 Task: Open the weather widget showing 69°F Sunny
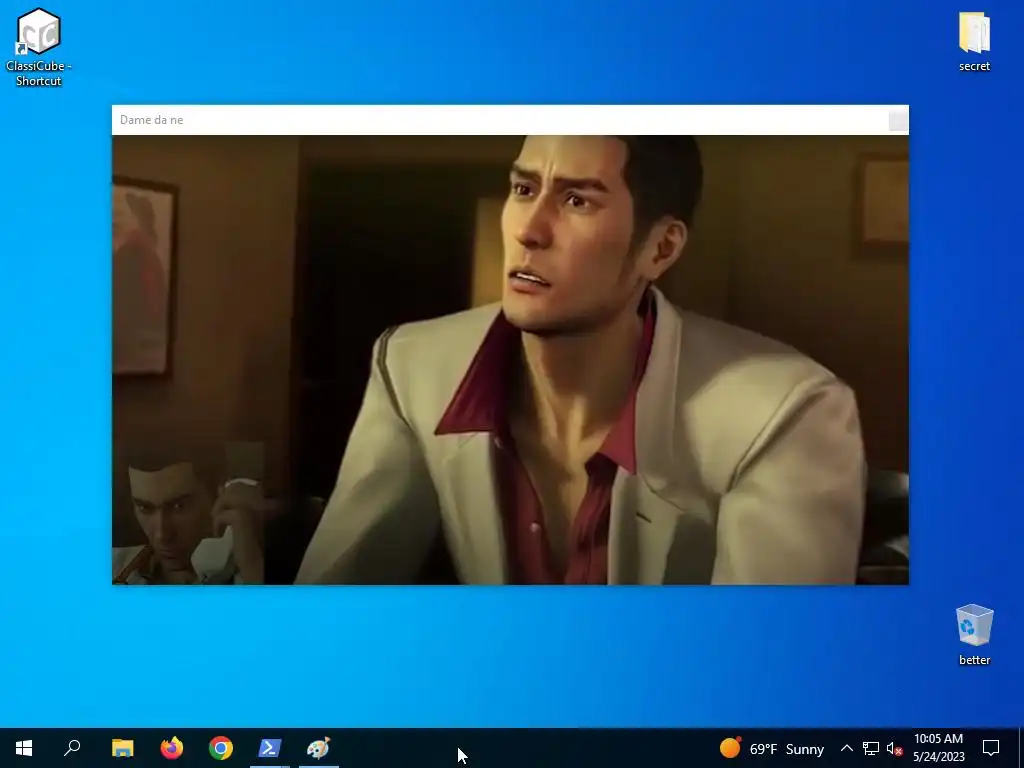[771, 748]
